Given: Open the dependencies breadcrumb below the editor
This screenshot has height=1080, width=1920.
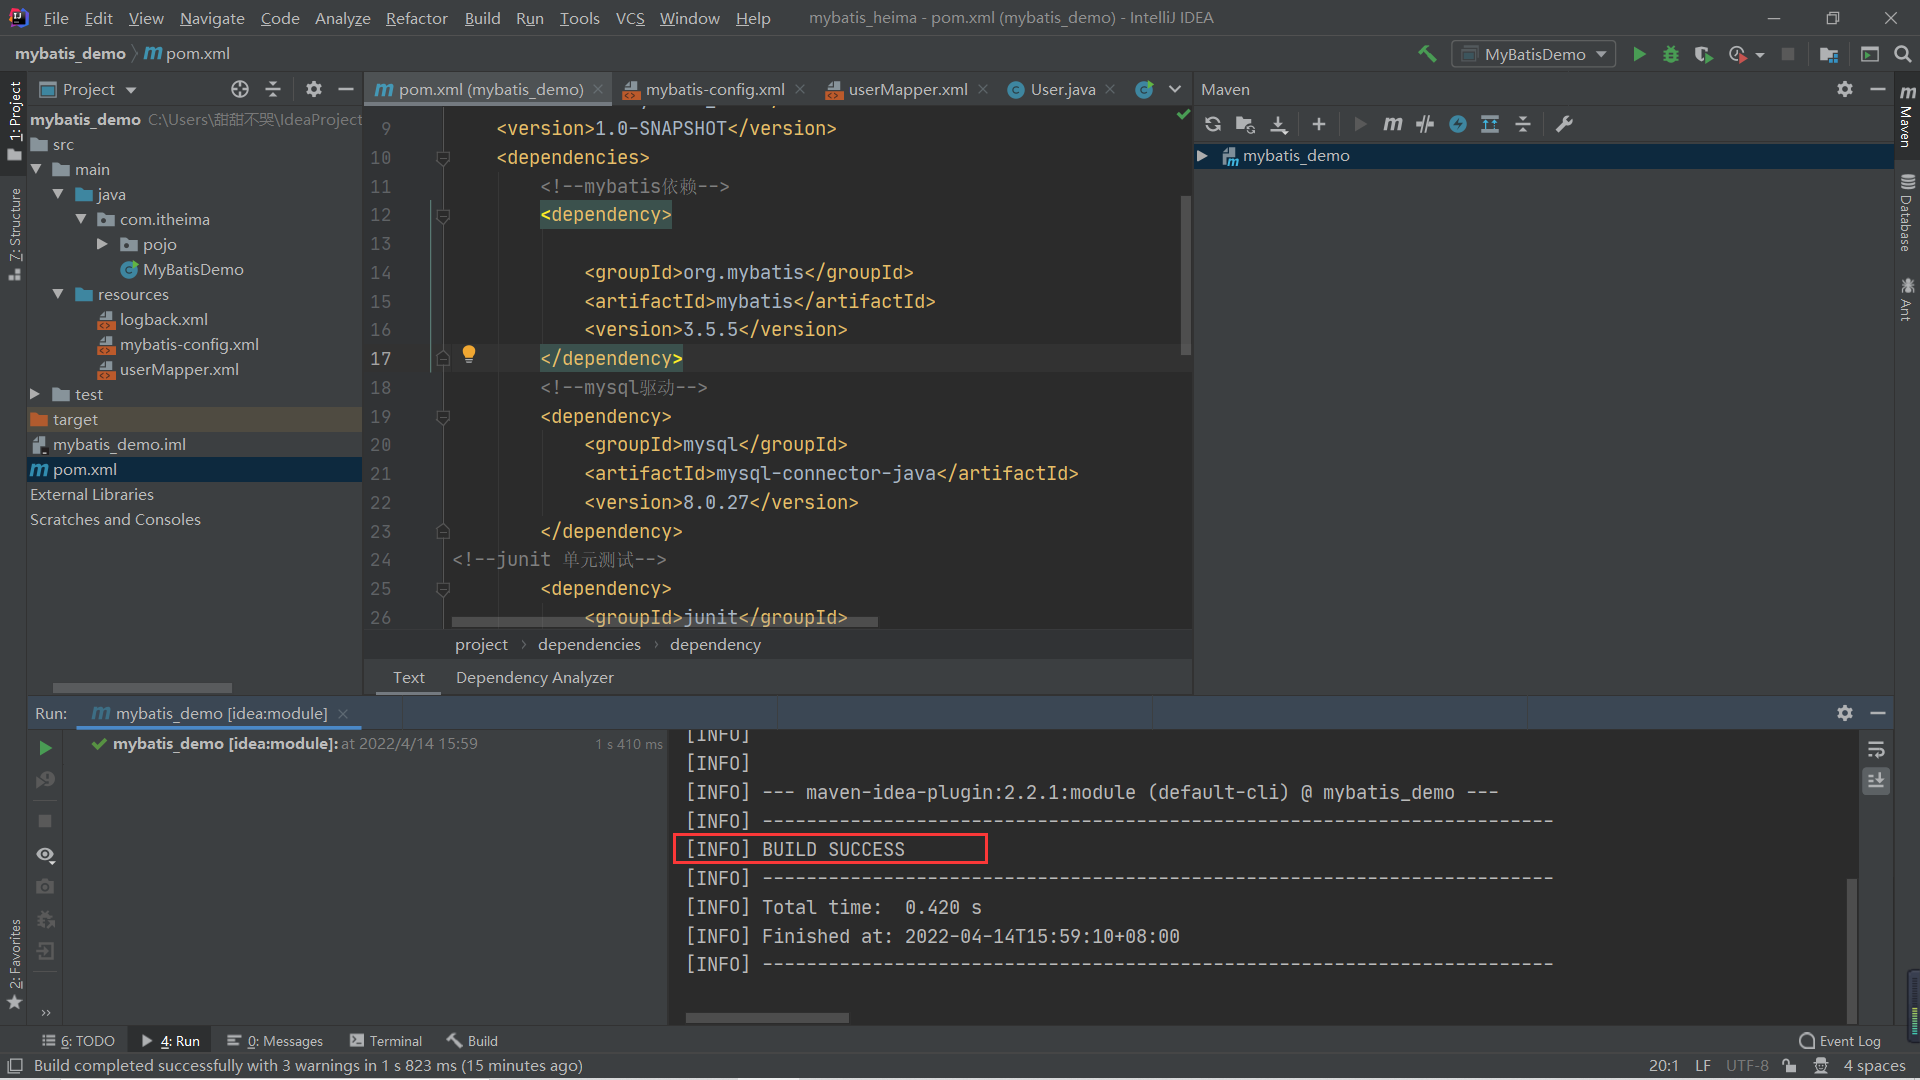Looking at the screenshot, I should point(588,644).
